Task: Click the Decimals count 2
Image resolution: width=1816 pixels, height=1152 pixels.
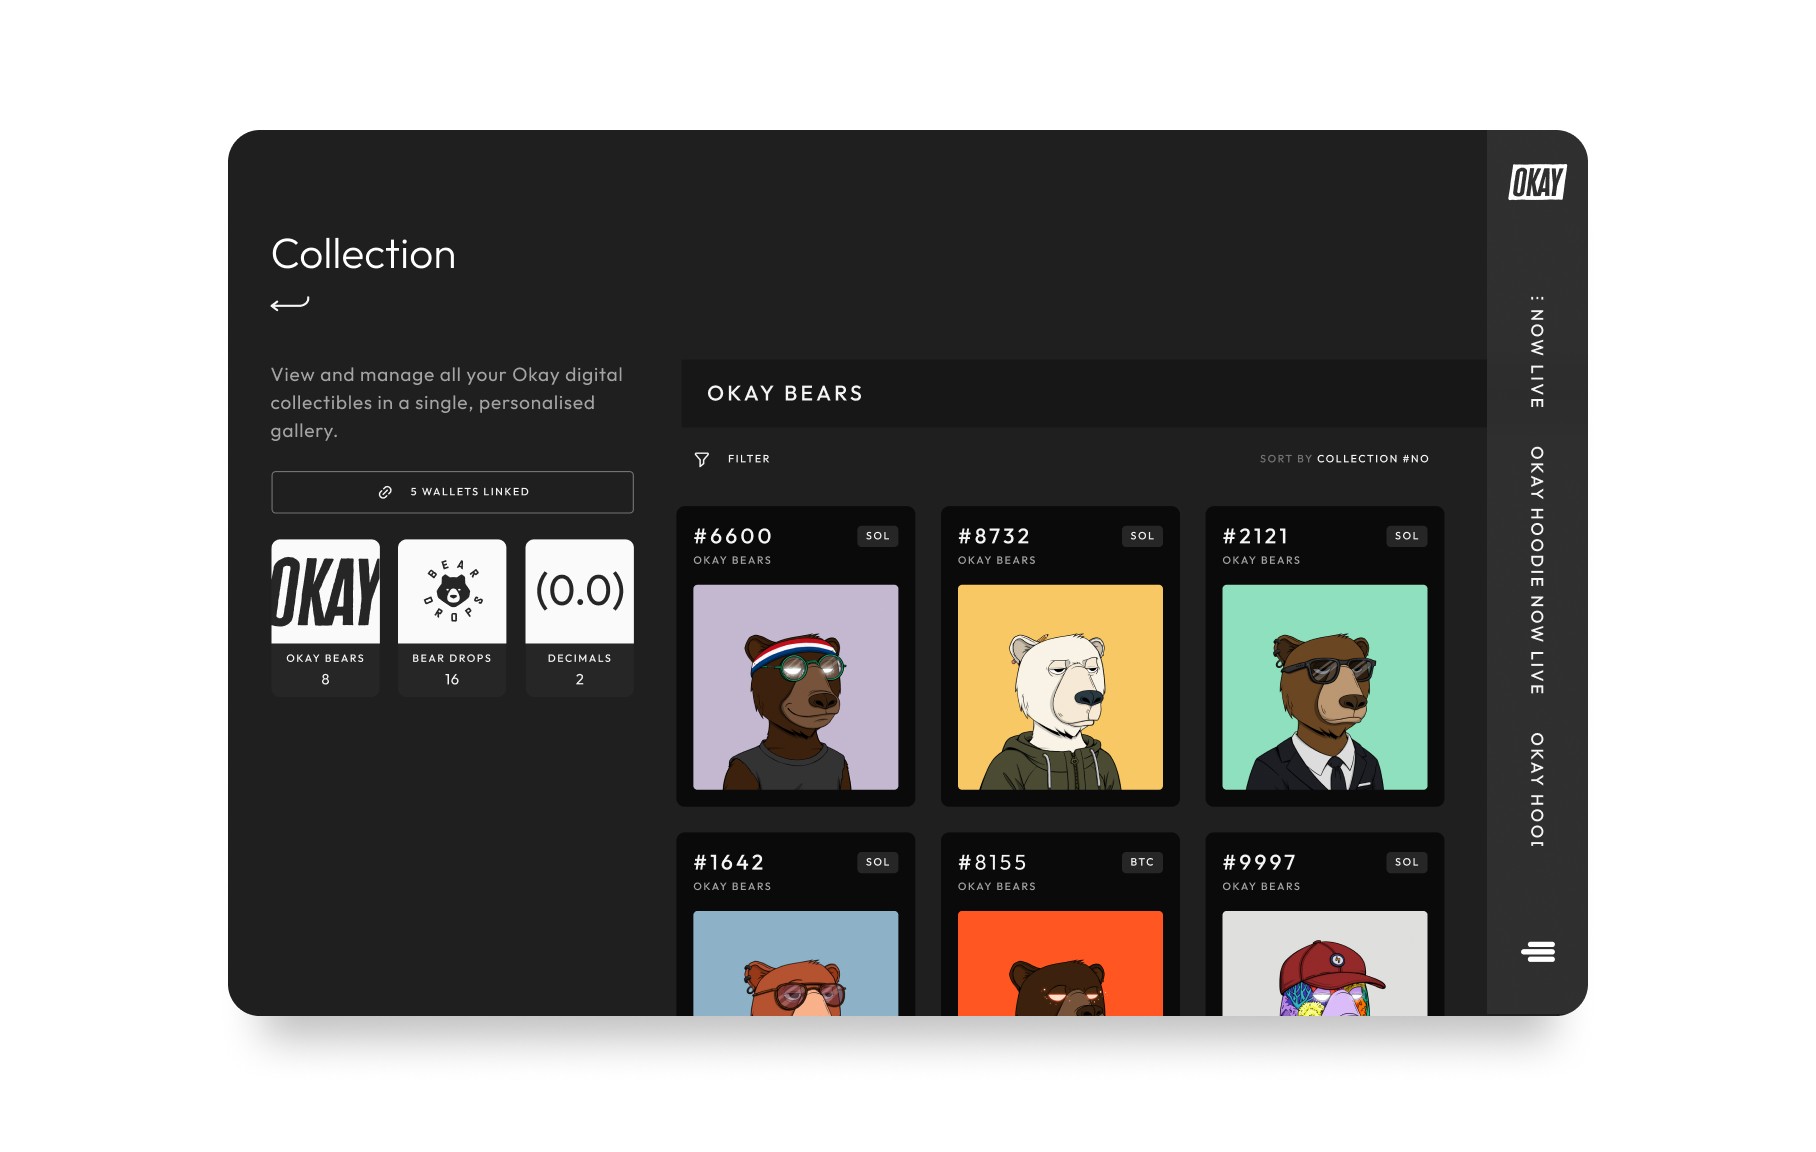Action: coord(580,680)
